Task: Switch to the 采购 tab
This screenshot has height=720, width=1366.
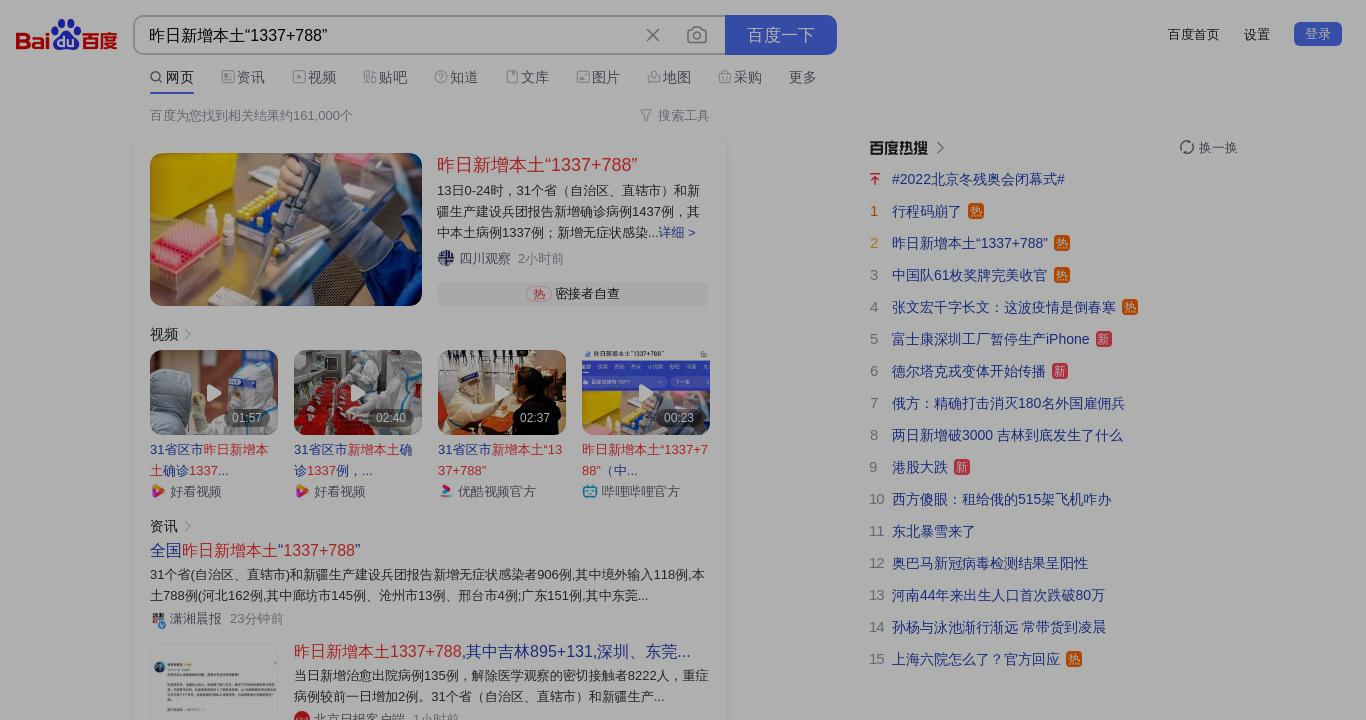Action: [x=740, y=77]
